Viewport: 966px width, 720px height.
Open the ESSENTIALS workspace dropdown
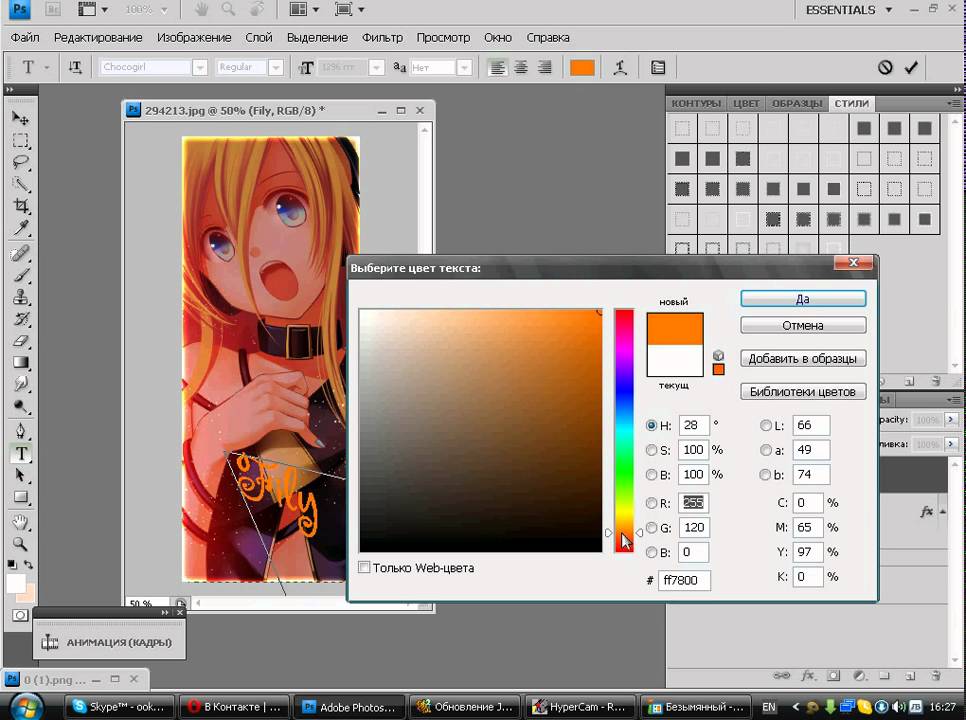coord(849,10)
